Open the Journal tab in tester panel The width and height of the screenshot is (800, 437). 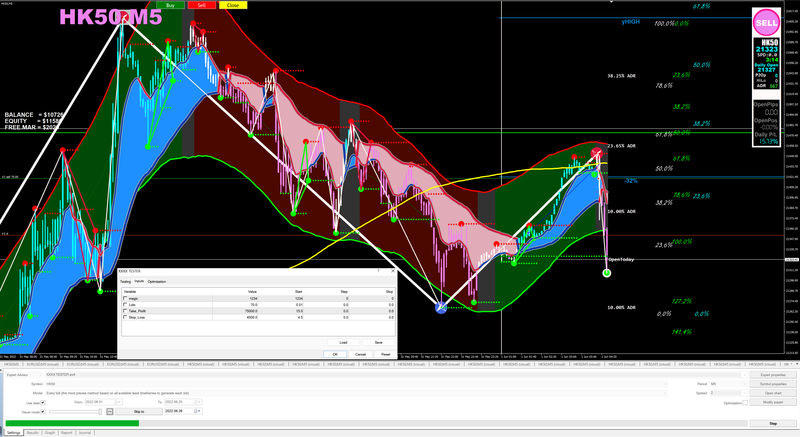[85, 432]
